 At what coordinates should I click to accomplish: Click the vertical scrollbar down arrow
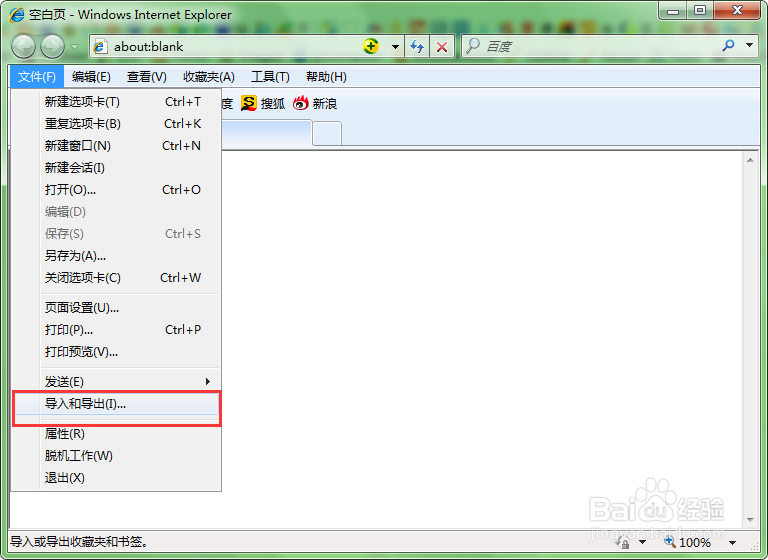point(750,519)
